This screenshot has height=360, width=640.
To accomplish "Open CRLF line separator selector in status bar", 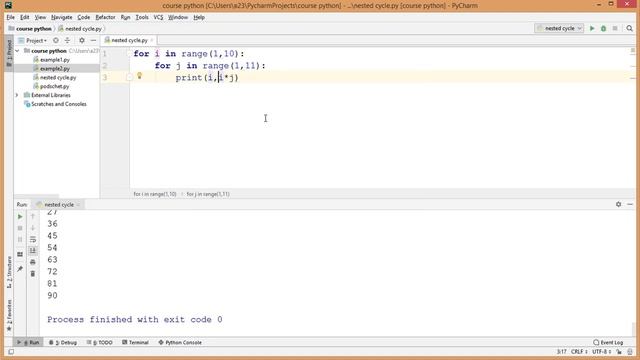I will point(579,351).
